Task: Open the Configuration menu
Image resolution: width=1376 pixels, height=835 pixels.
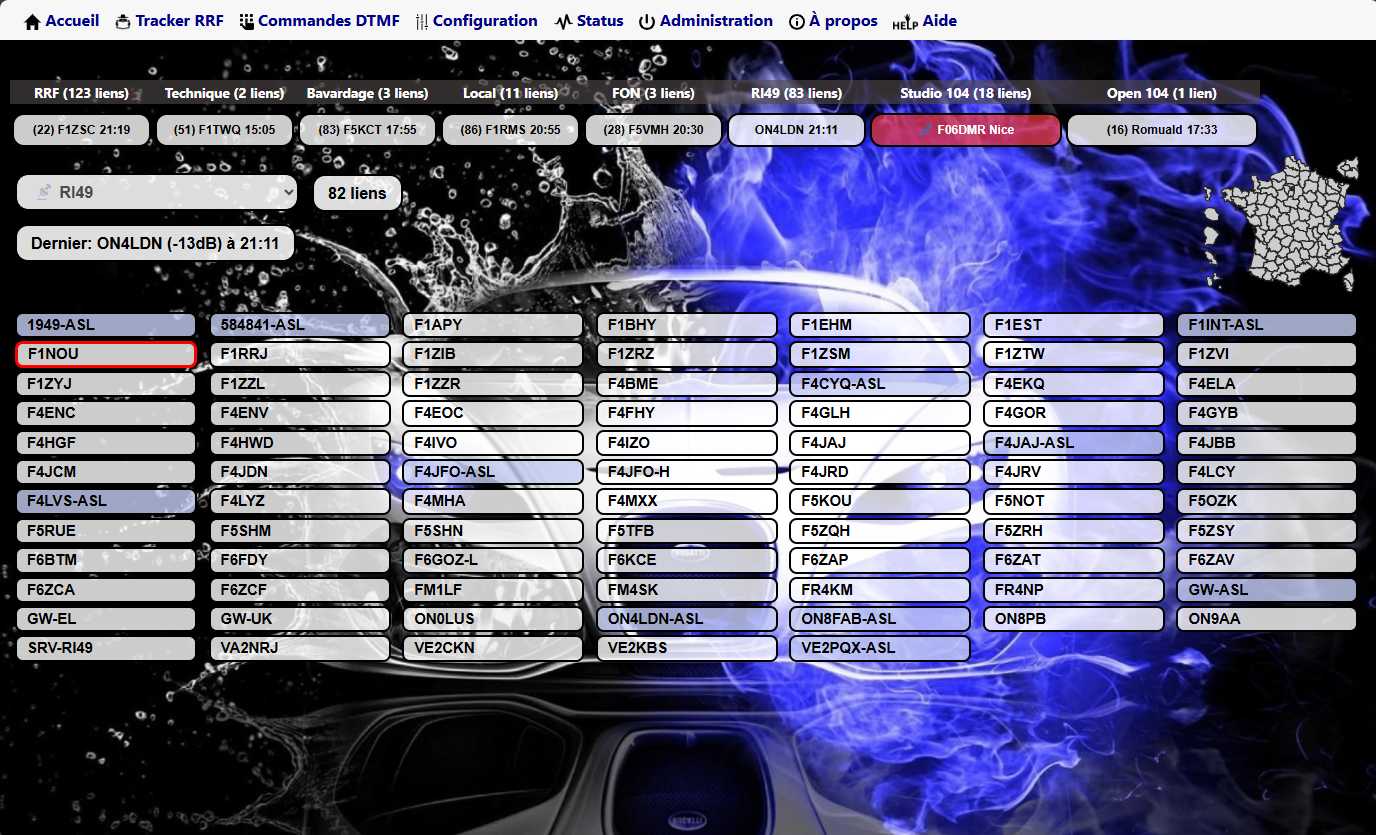Action: coord(485,21)
